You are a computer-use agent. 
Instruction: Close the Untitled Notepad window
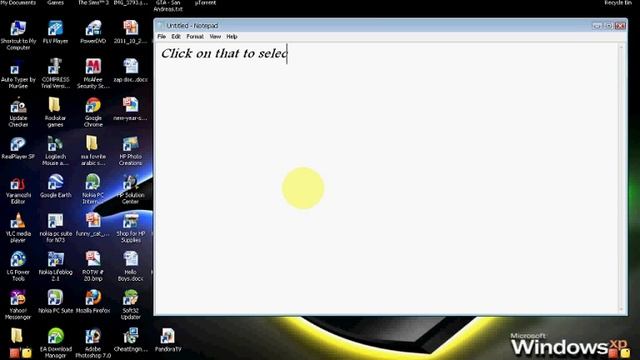coord(620,26)
